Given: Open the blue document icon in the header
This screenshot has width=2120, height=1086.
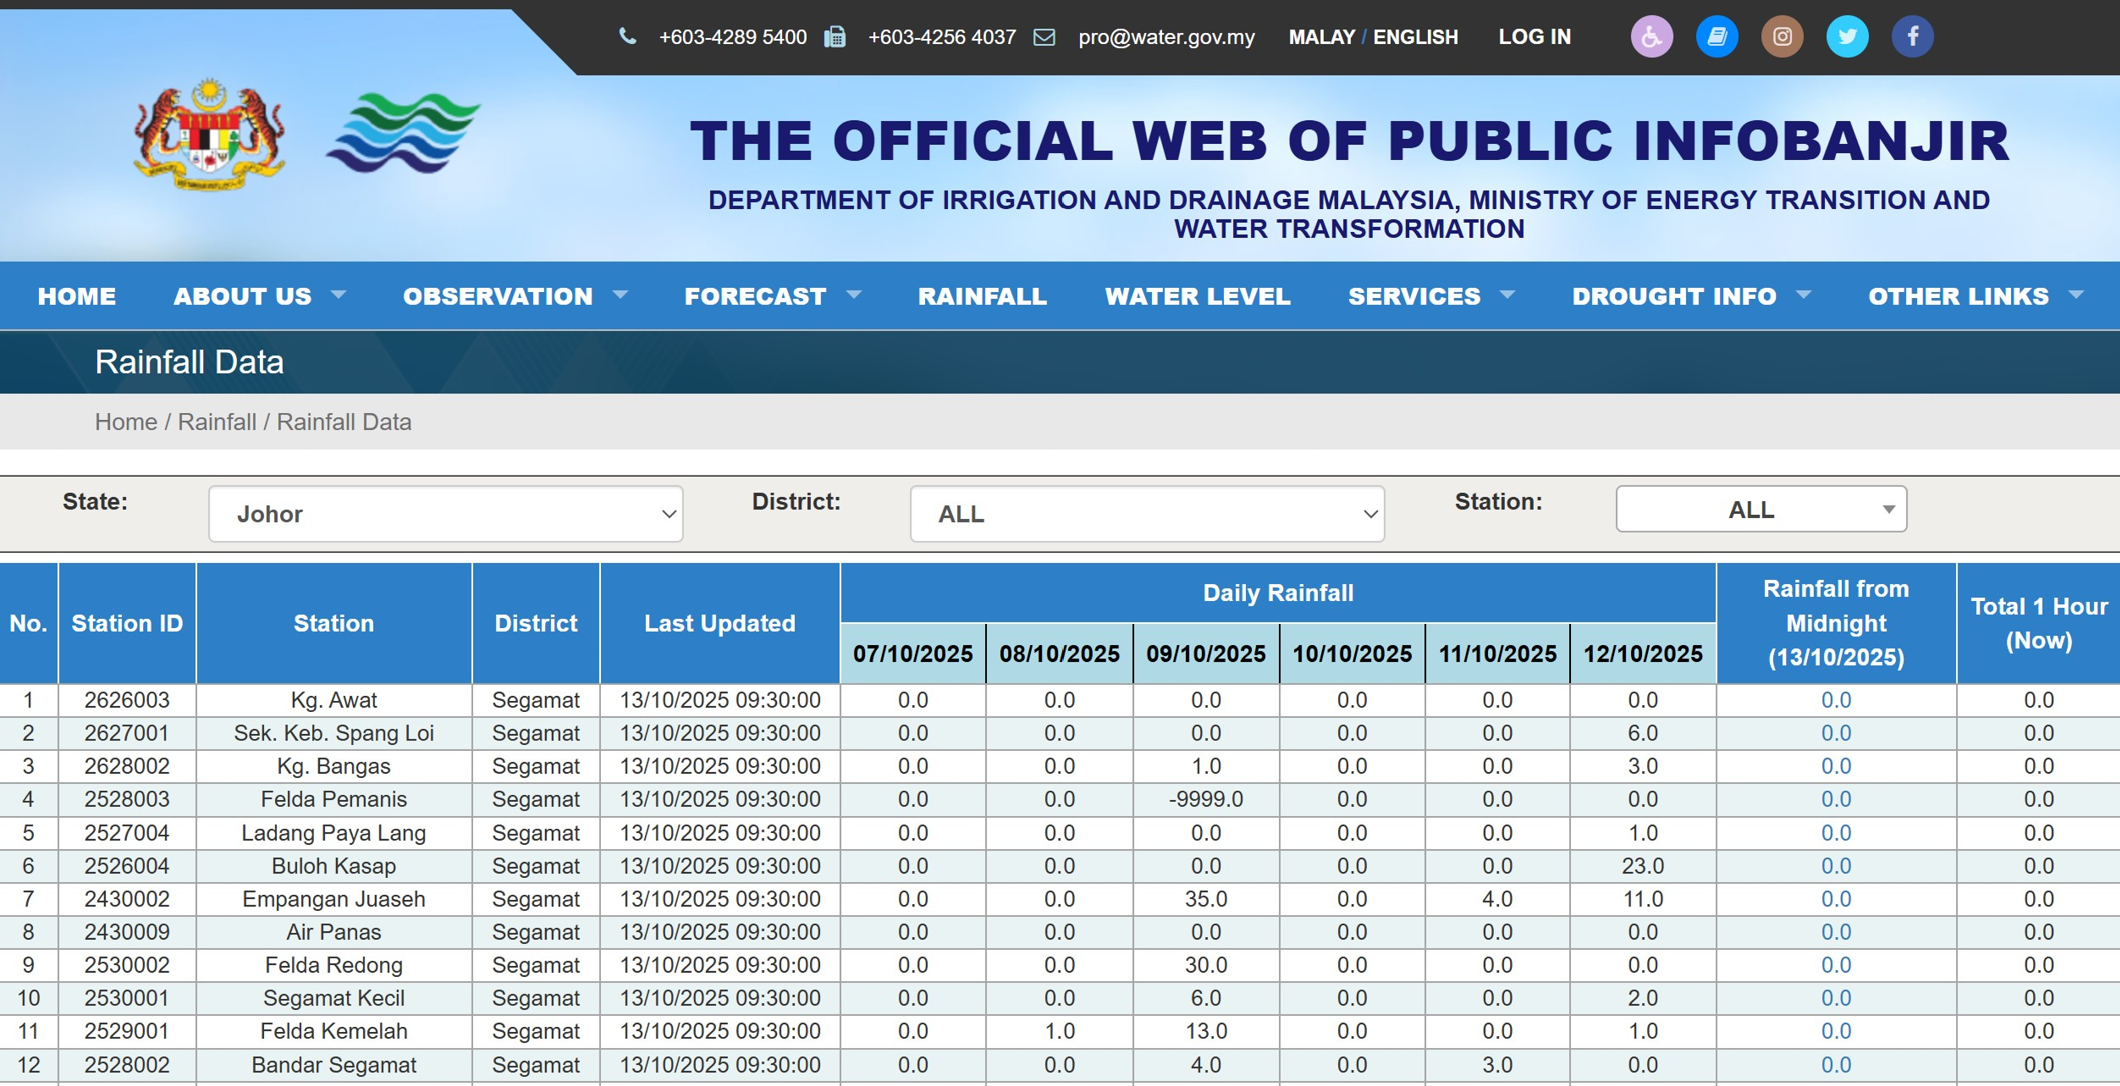Looking at the screenshot, I should click(1716, 37).
